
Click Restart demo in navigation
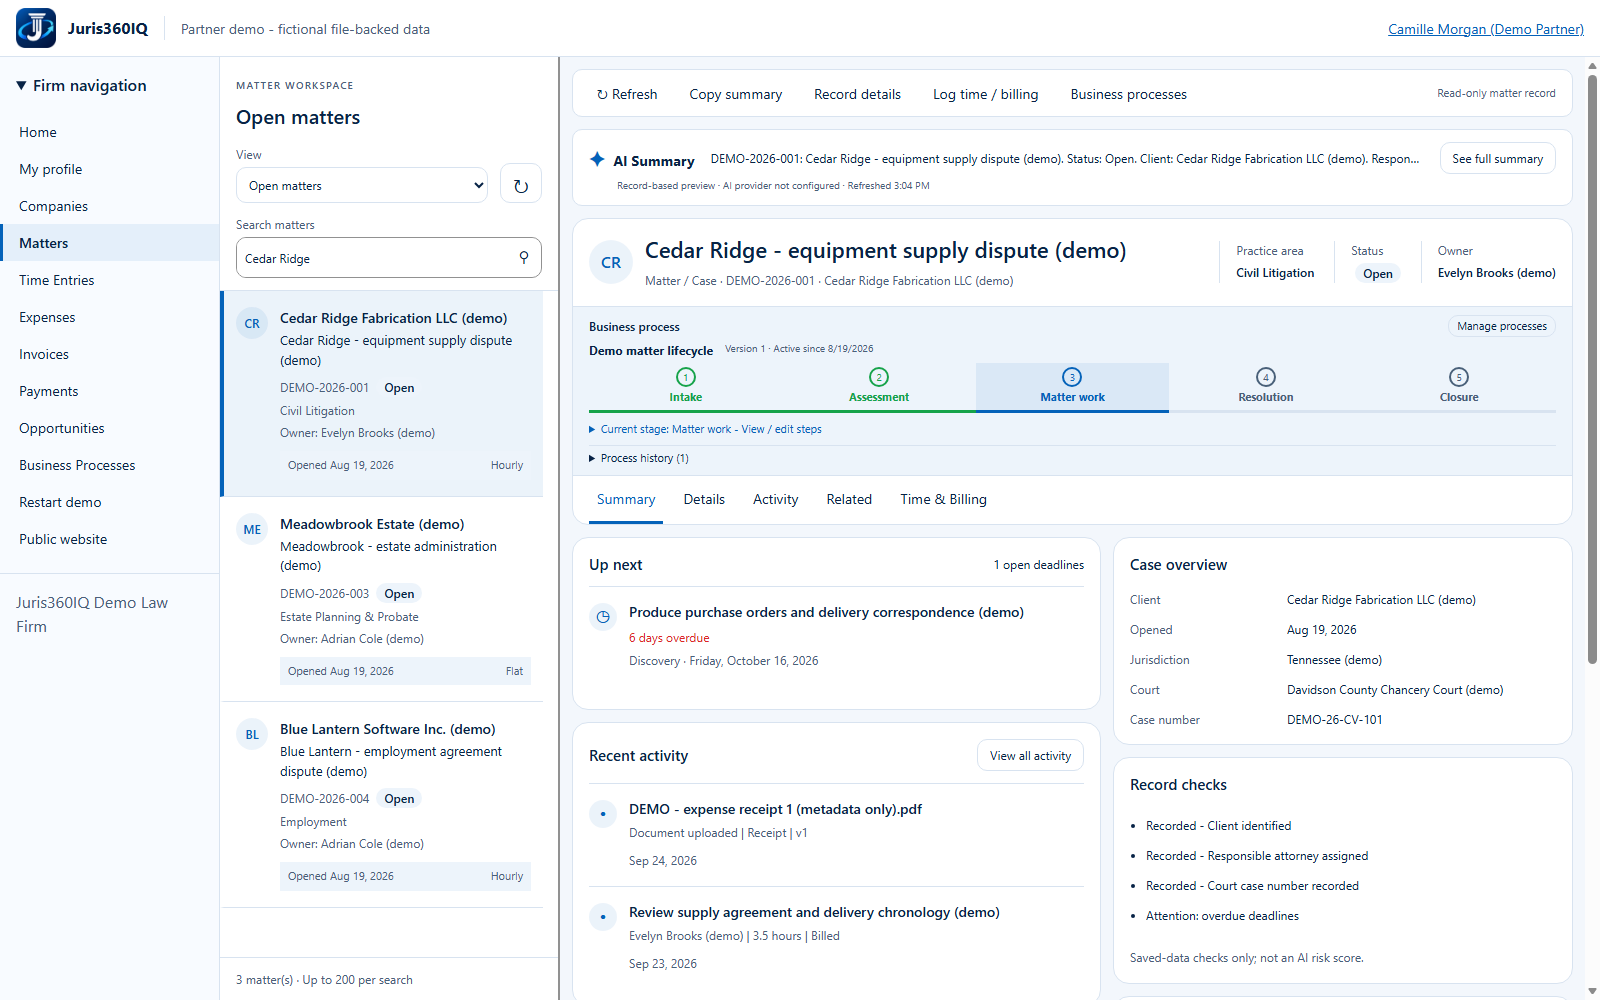(109, 502)
